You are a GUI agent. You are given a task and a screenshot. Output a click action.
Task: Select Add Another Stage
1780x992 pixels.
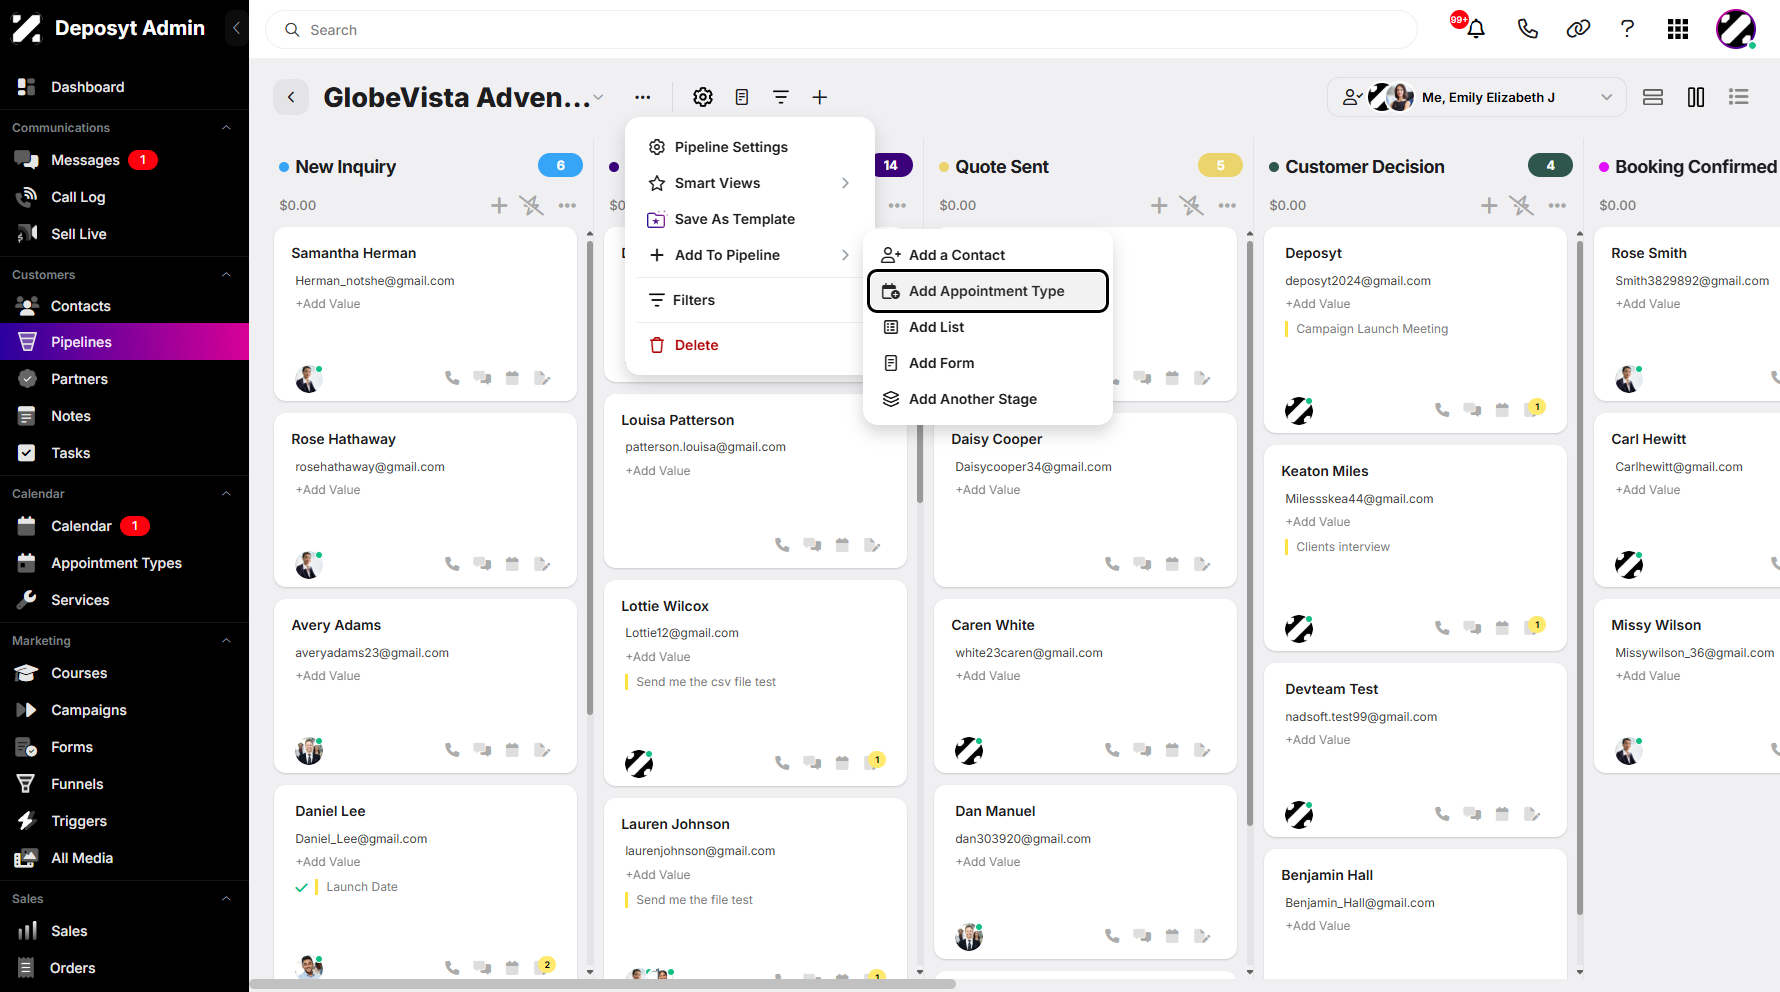(x=988, y=399)
